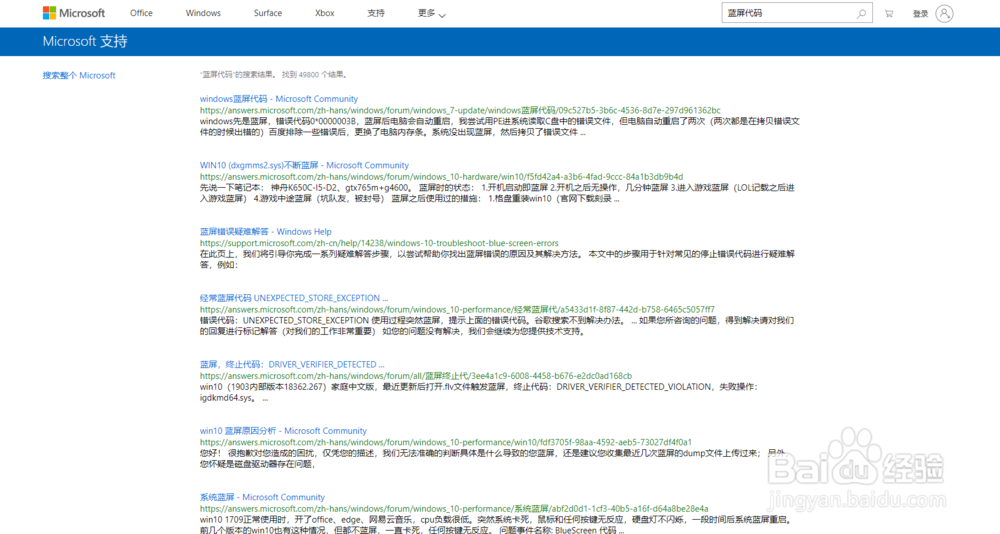
Task: Click the windows_10-hardware forum URL
Action: pos(441,177)
